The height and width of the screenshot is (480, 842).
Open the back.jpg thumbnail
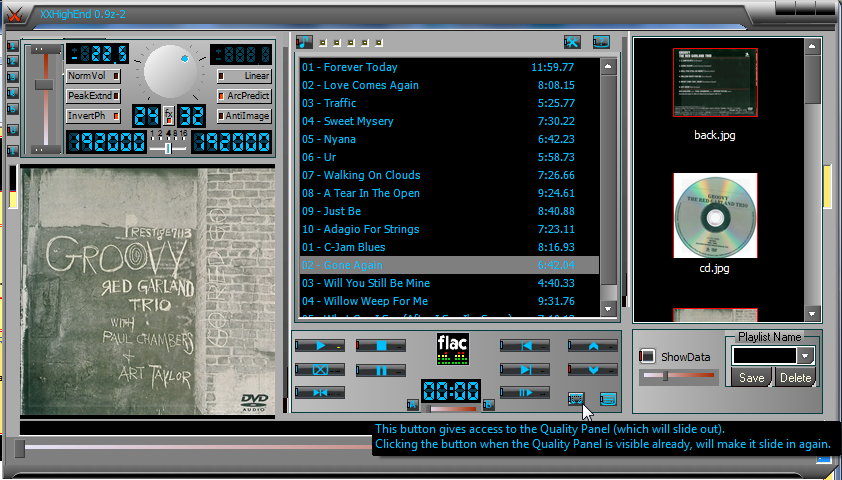(x=715, y=82)
